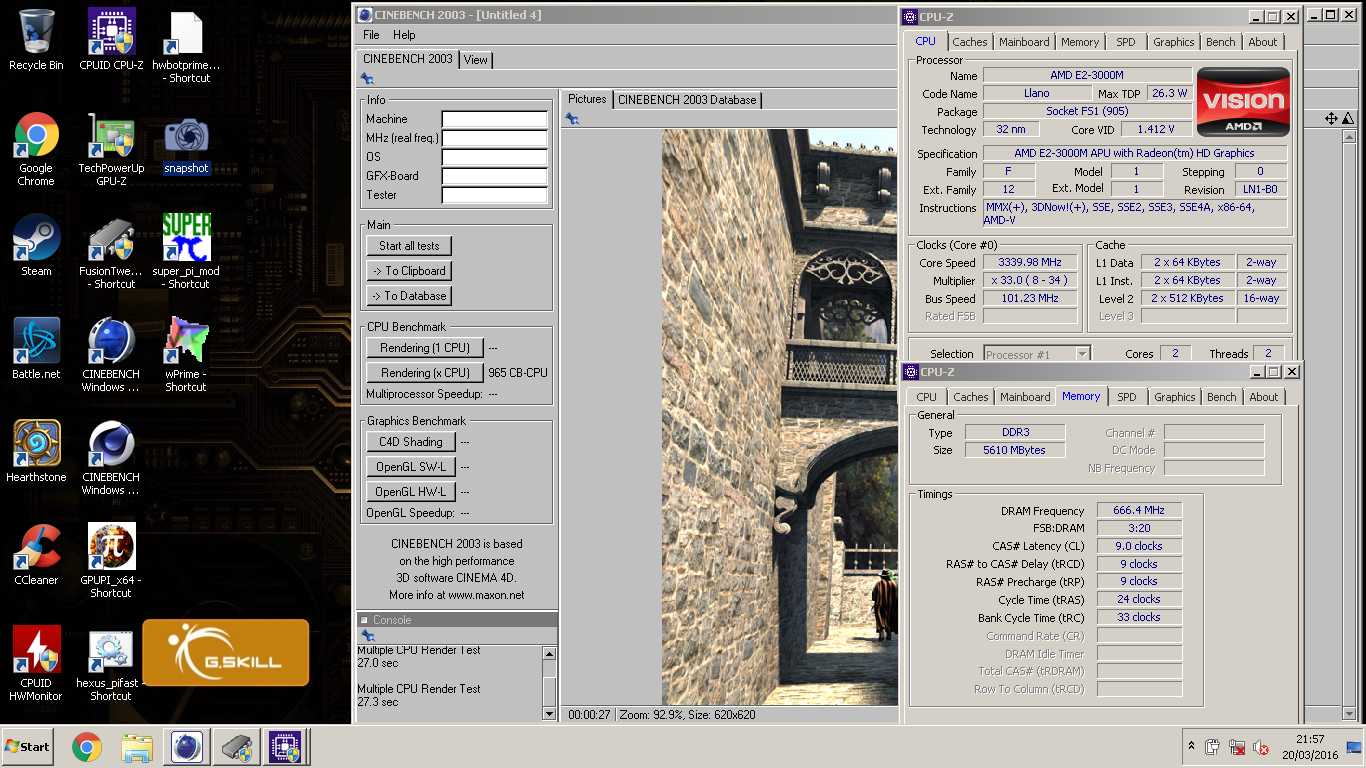Click the AMD VISION logo in CPU-Z
Image resolution: width=1366 pixels, height=768 pixels.
pyautogui.click(x=1243, y=101)
